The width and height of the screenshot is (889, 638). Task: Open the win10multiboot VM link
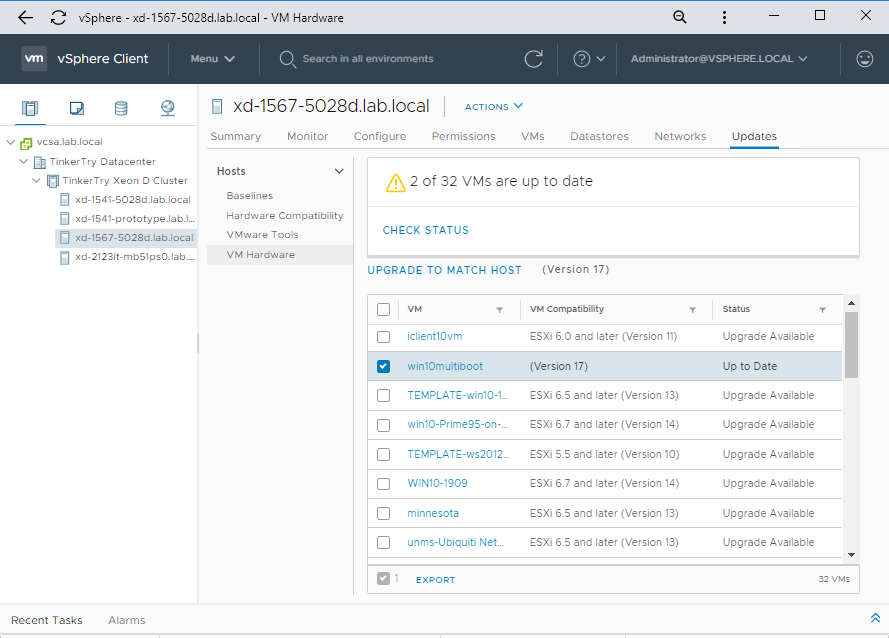pos(445,366)
